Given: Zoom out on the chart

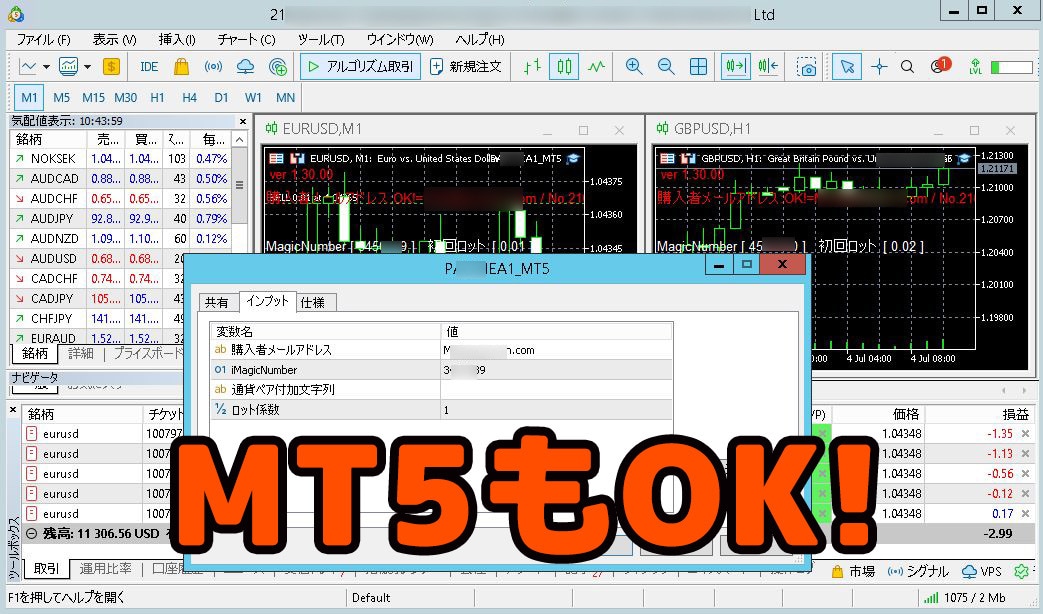Looking at the screenshot, I should pos(666,67).
